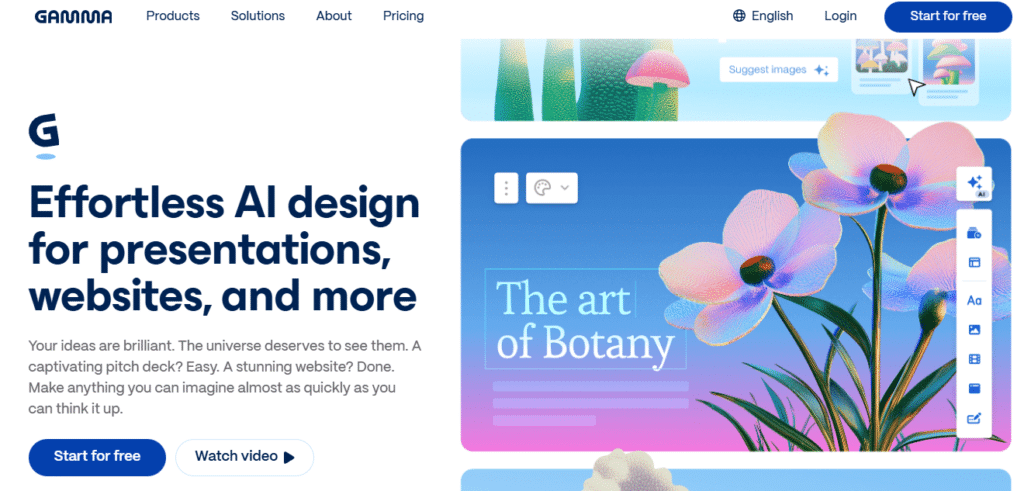This screenshot has height=491, width=1024.
Task: Click the edit pencil icon in the toolbar
Action: click(x=974, y=418)
